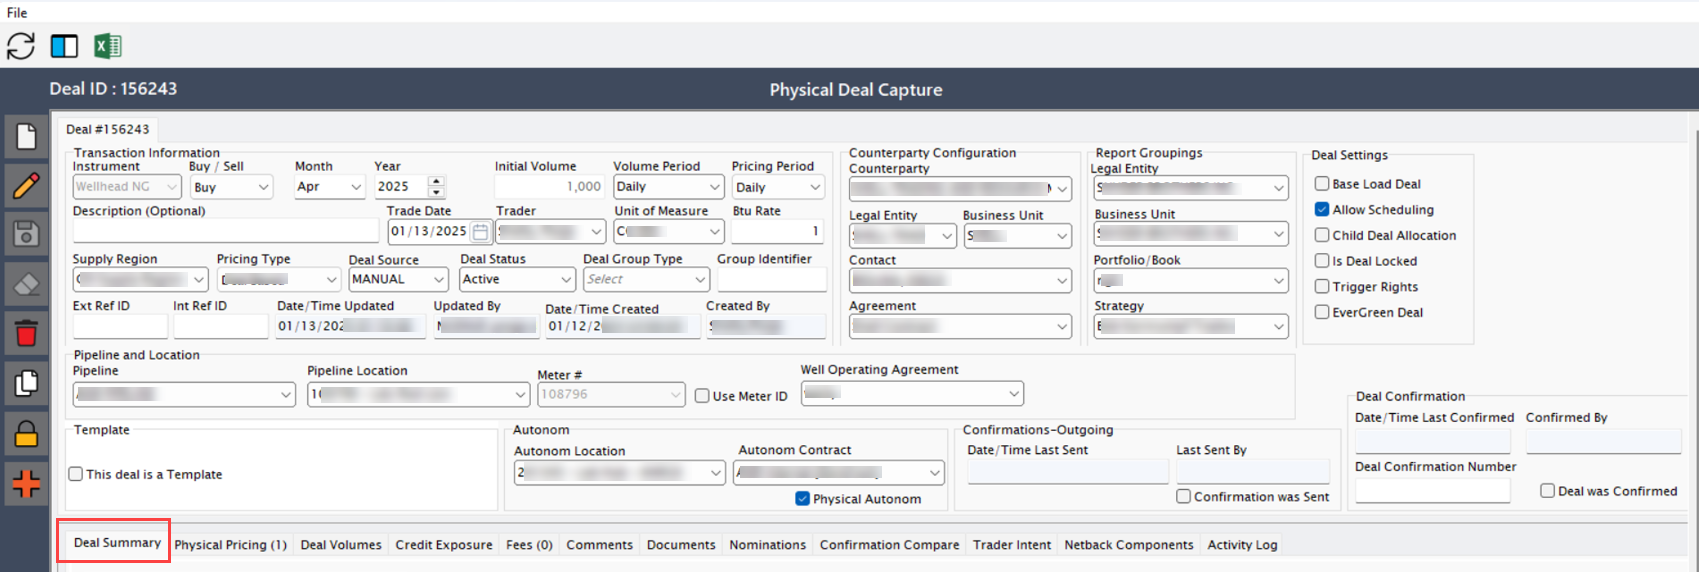Click the Description (Optional) text field
The width and height of the screenshot is (1699, 572).
[x=225, y=231]
